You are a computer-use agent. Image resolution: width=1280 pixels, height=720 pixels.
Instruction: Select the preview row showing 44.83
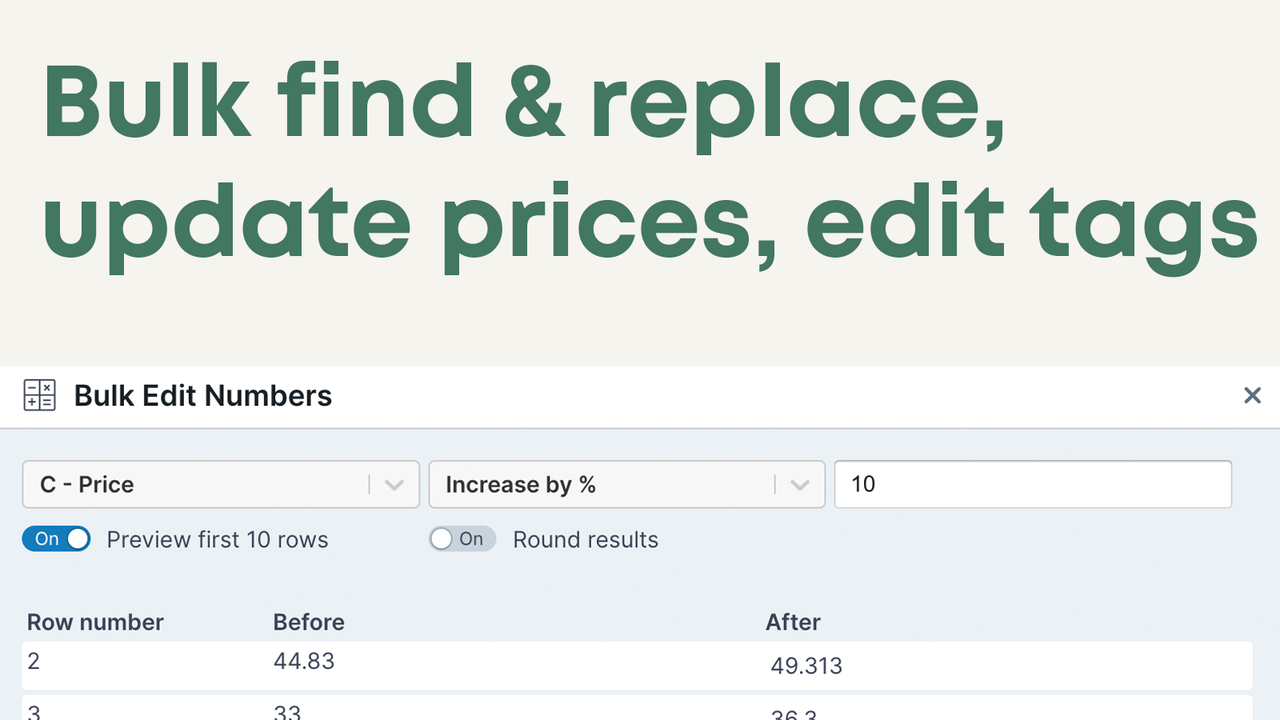(304, 661)
